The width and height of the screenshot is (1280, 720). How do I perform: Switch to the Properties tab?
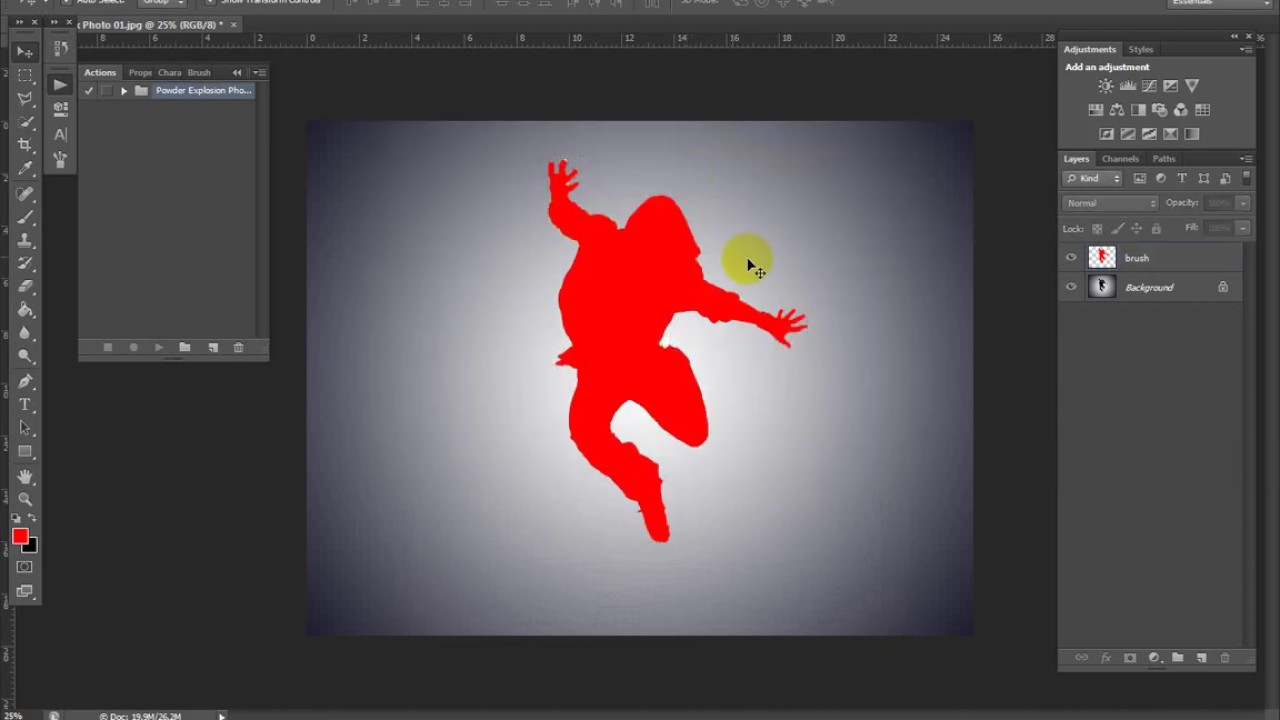tap(140, 73)
